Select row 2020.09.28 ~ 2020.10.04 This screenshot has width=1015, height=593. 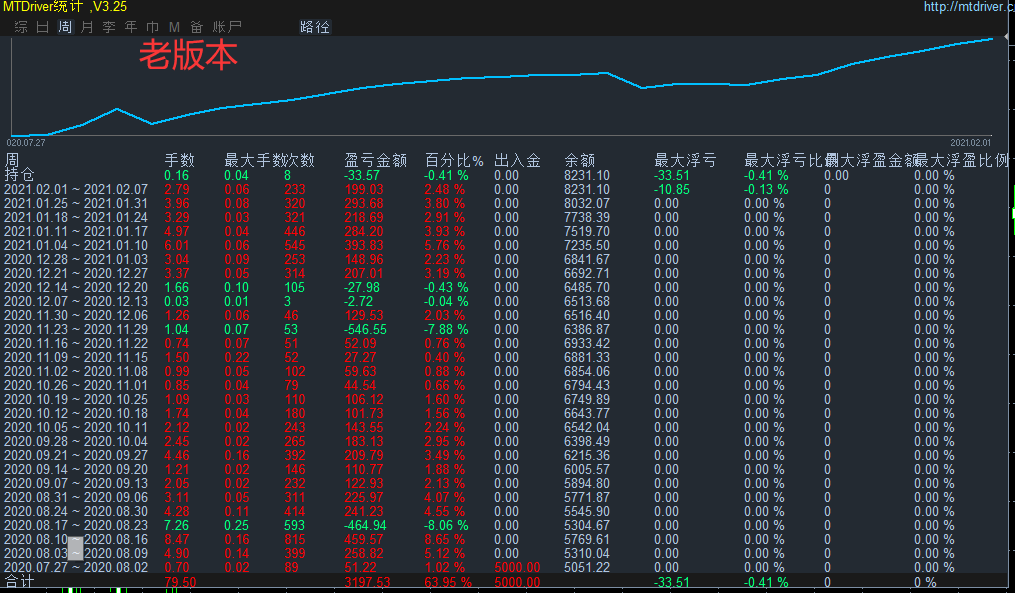[76, 442]
